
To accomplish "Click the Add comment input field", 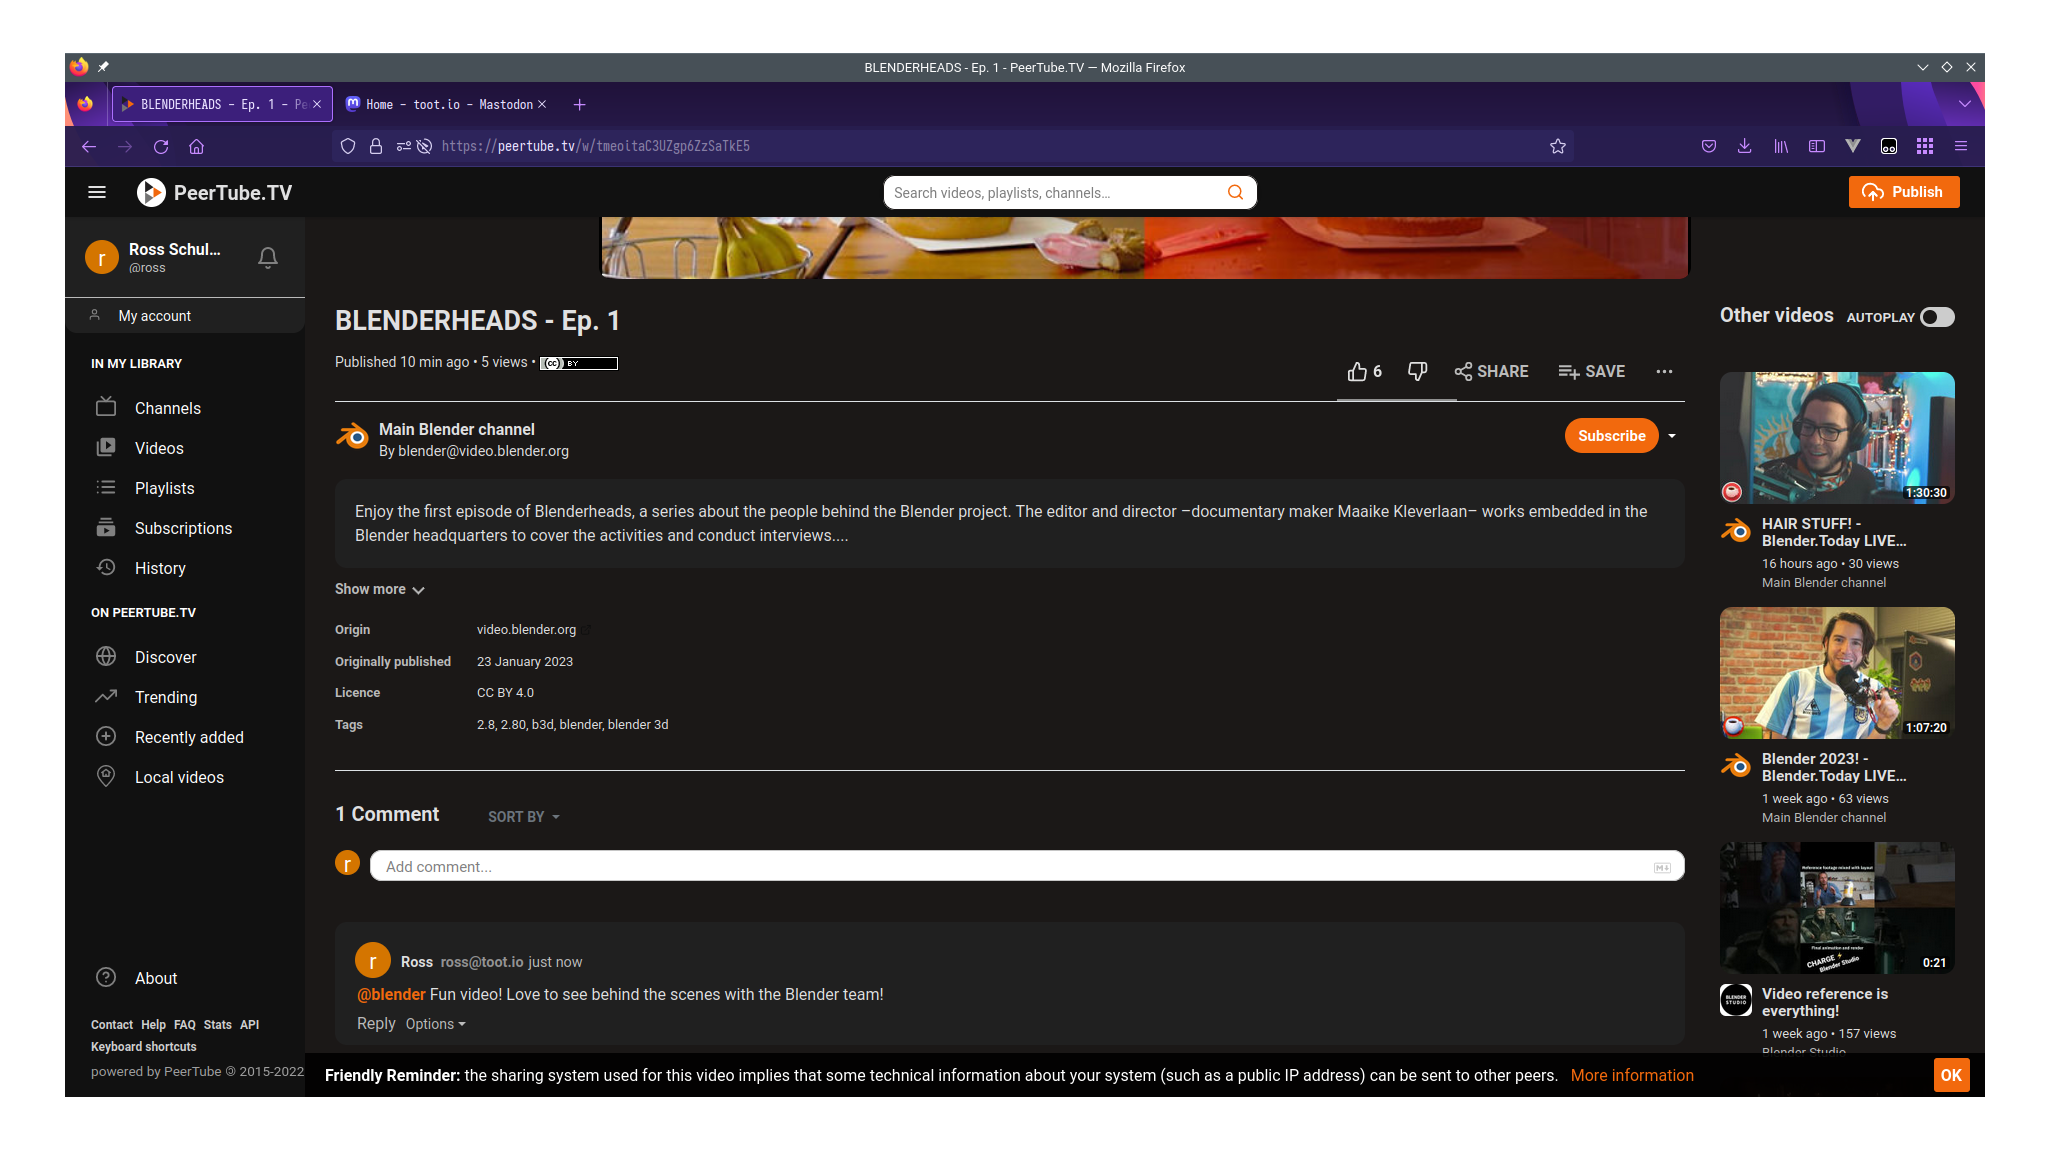I will 1010,867.
